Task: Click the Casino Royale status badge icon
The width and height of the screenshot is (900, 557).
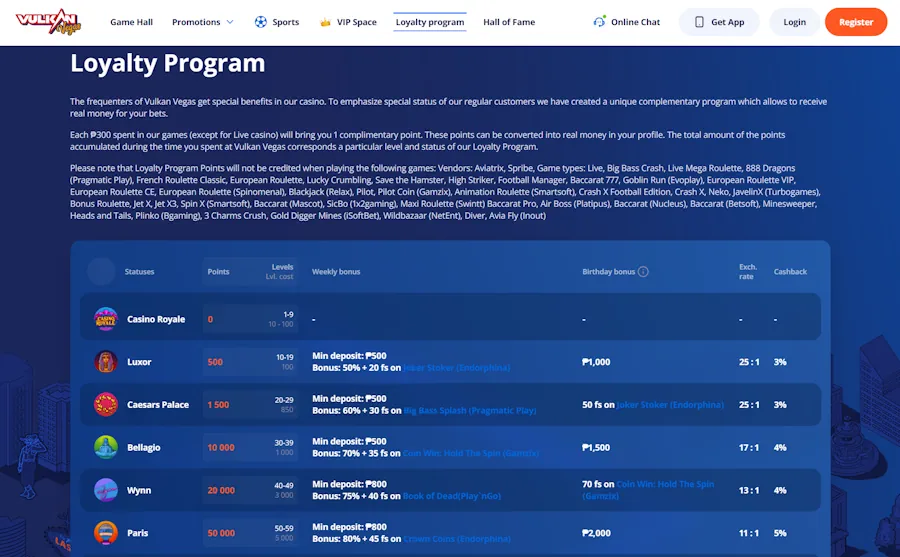Action: (106, 319)
